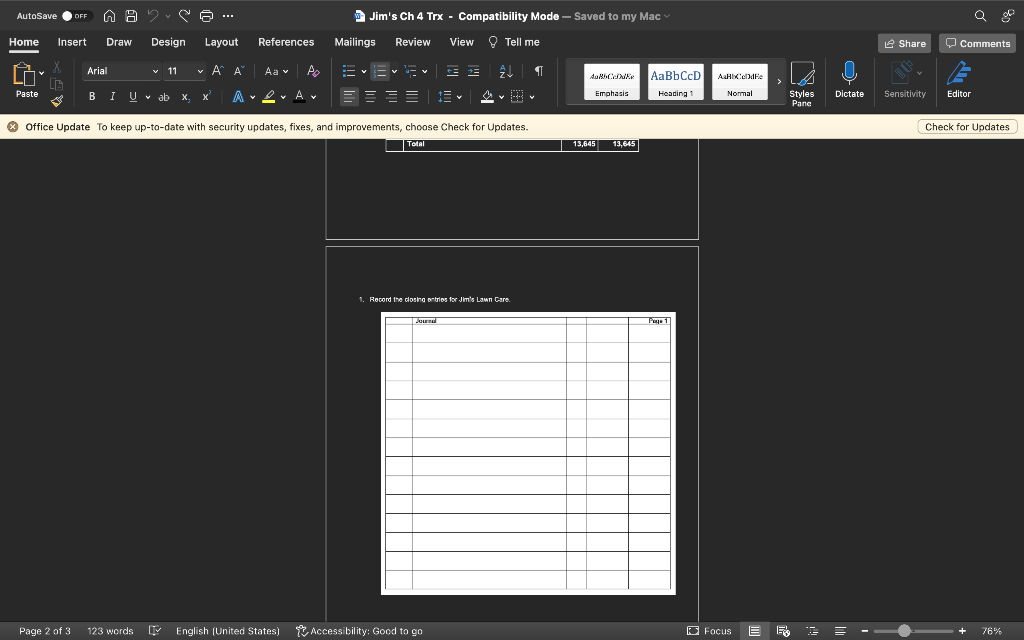The width and height of the screenshot is (1024, 640).
Task: Expand the bullet list style dropdown
Action: (x=364, y=71)
